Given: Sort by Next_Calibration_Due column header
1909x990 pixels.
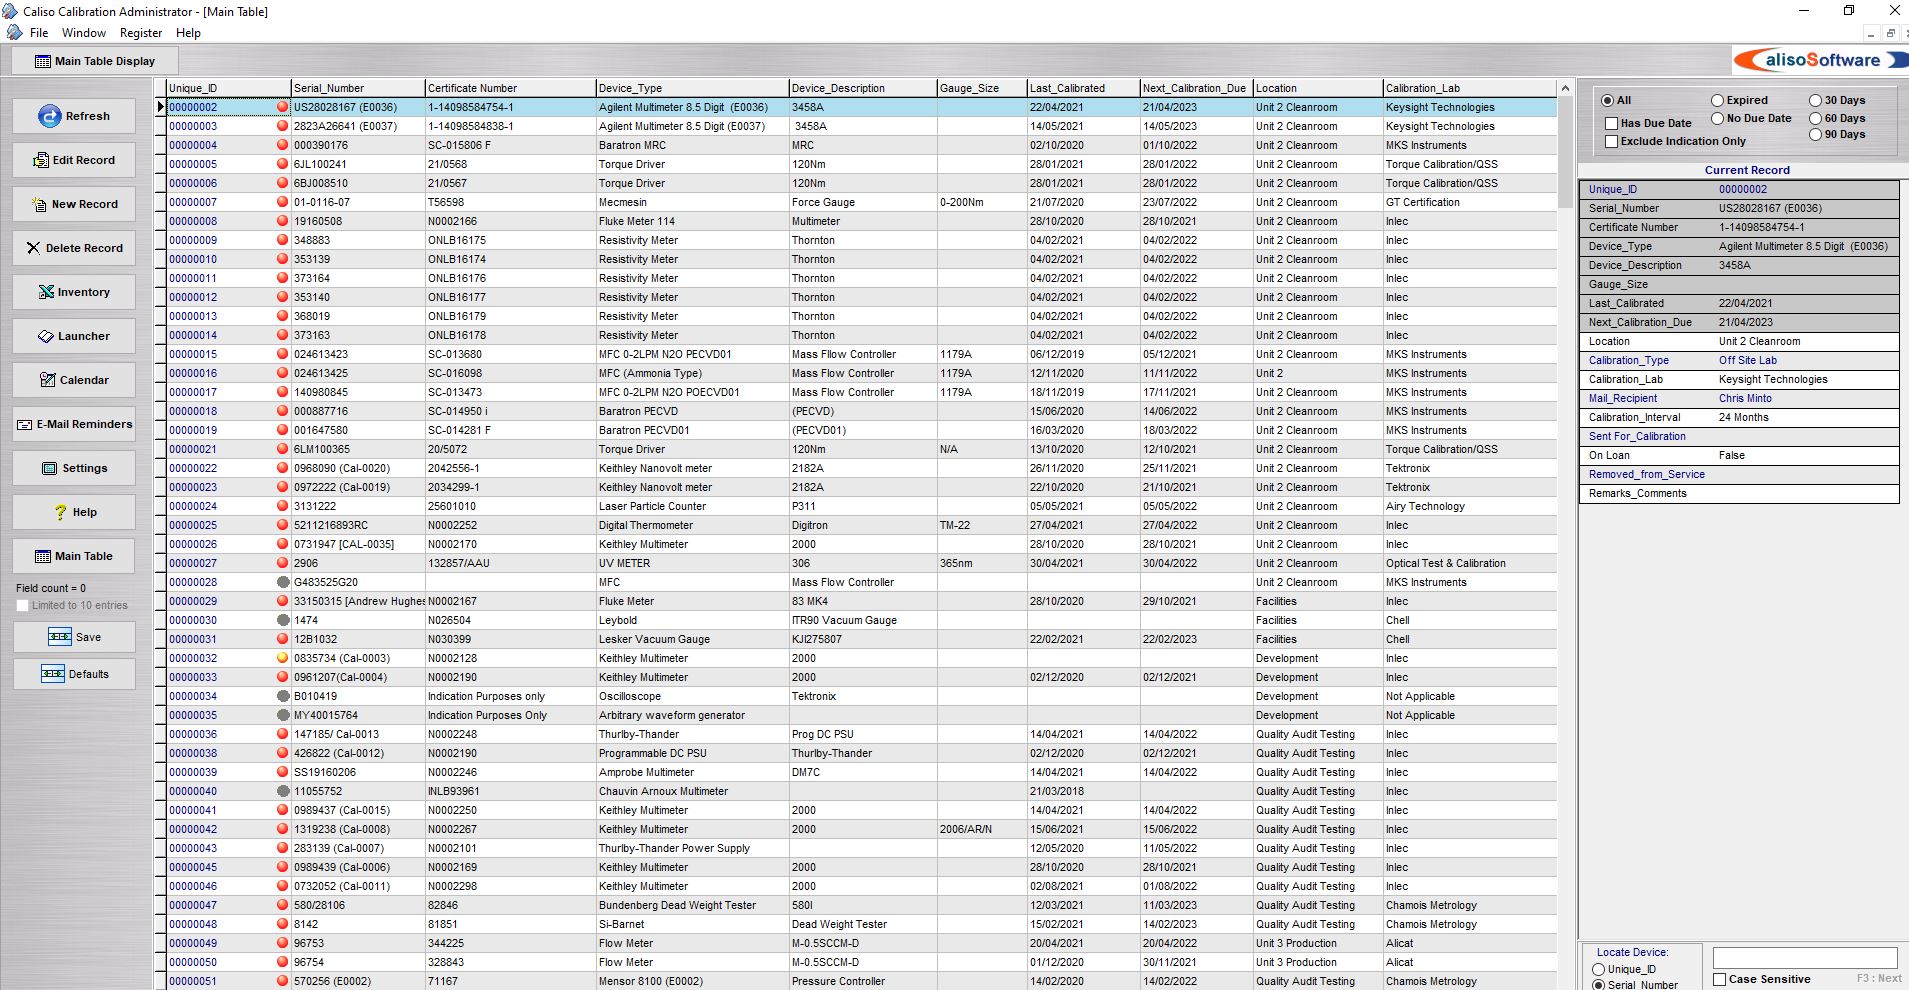Looking at the screenshot, I should point(1196,88).
